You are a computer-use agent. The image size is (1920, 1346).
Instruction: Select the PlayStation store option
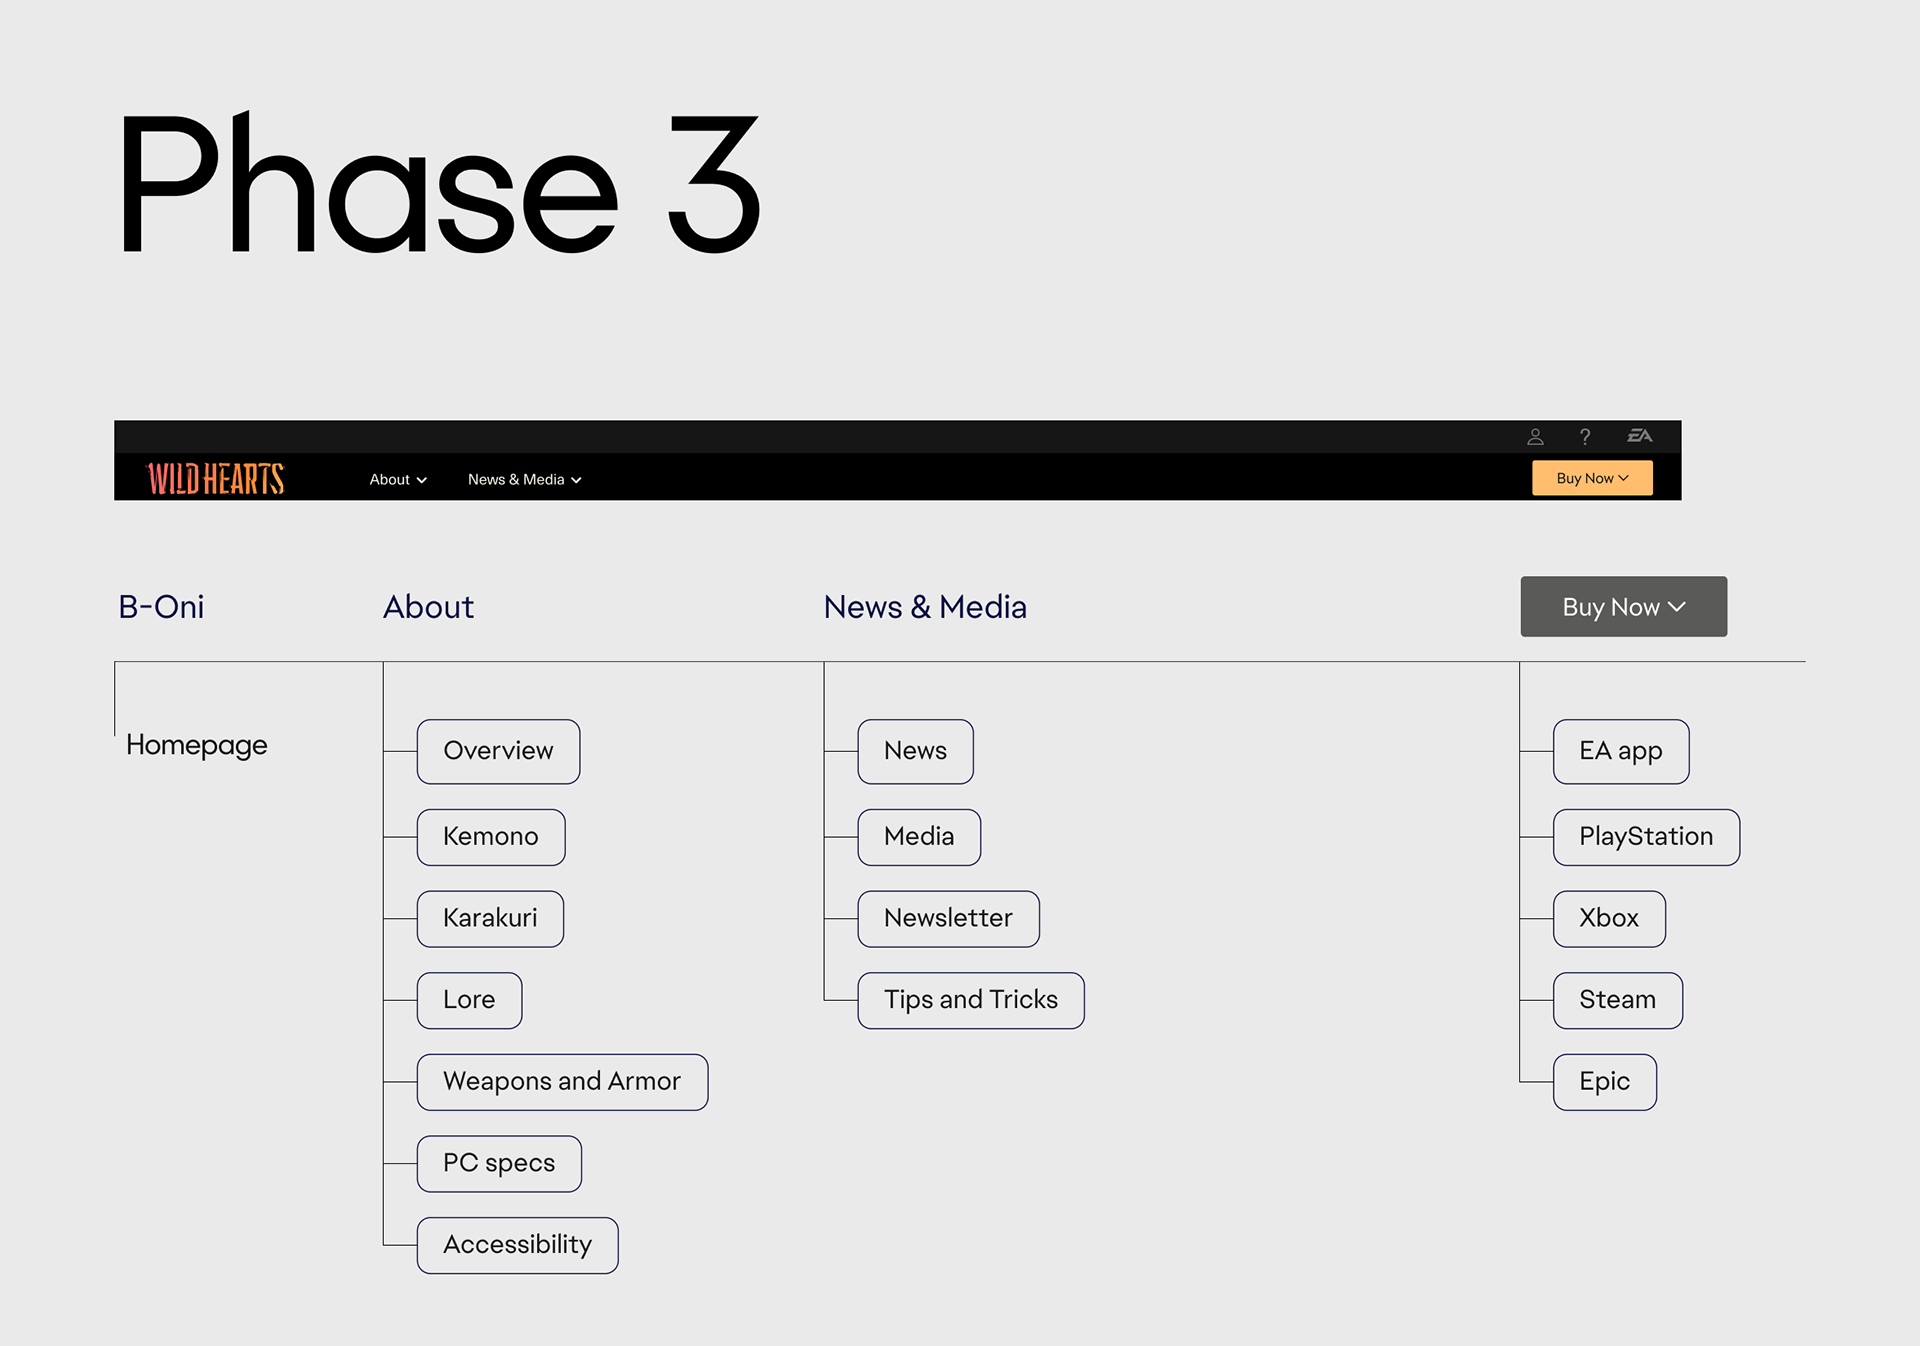pyautogui.click(x=1646, y=837)
